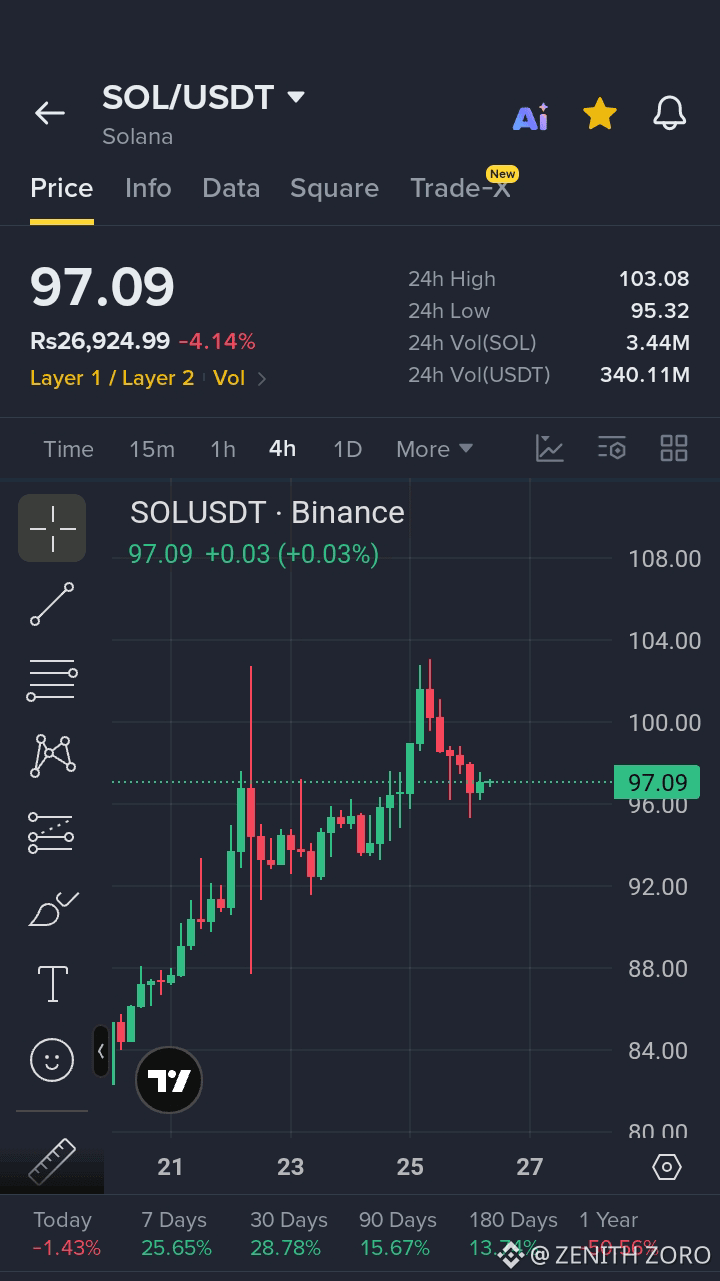Select the 4h interval

click(283, 448)
